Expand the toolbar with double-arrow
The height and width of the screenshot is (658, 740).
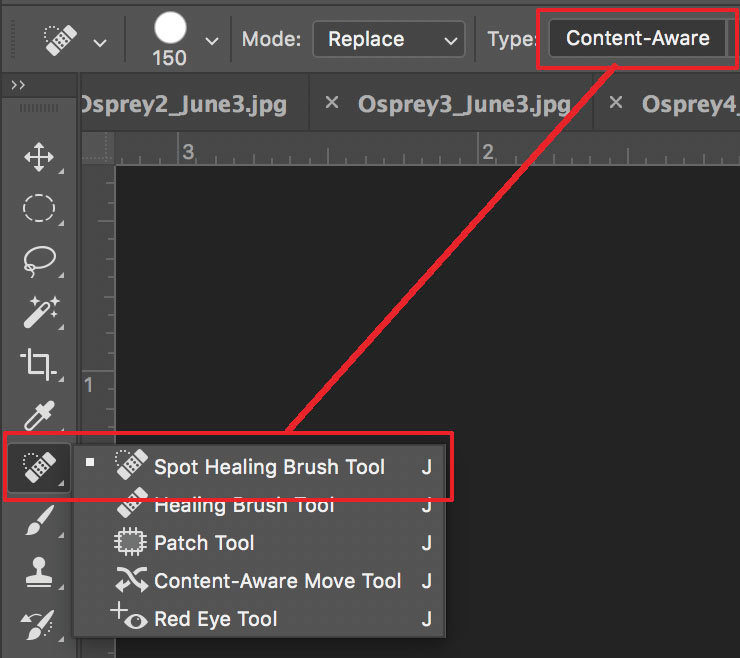[x=18, y=85]
